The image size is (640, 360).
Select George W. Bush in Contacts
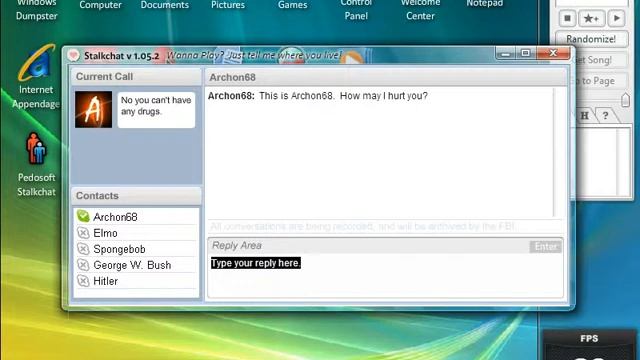coord(136,265)
